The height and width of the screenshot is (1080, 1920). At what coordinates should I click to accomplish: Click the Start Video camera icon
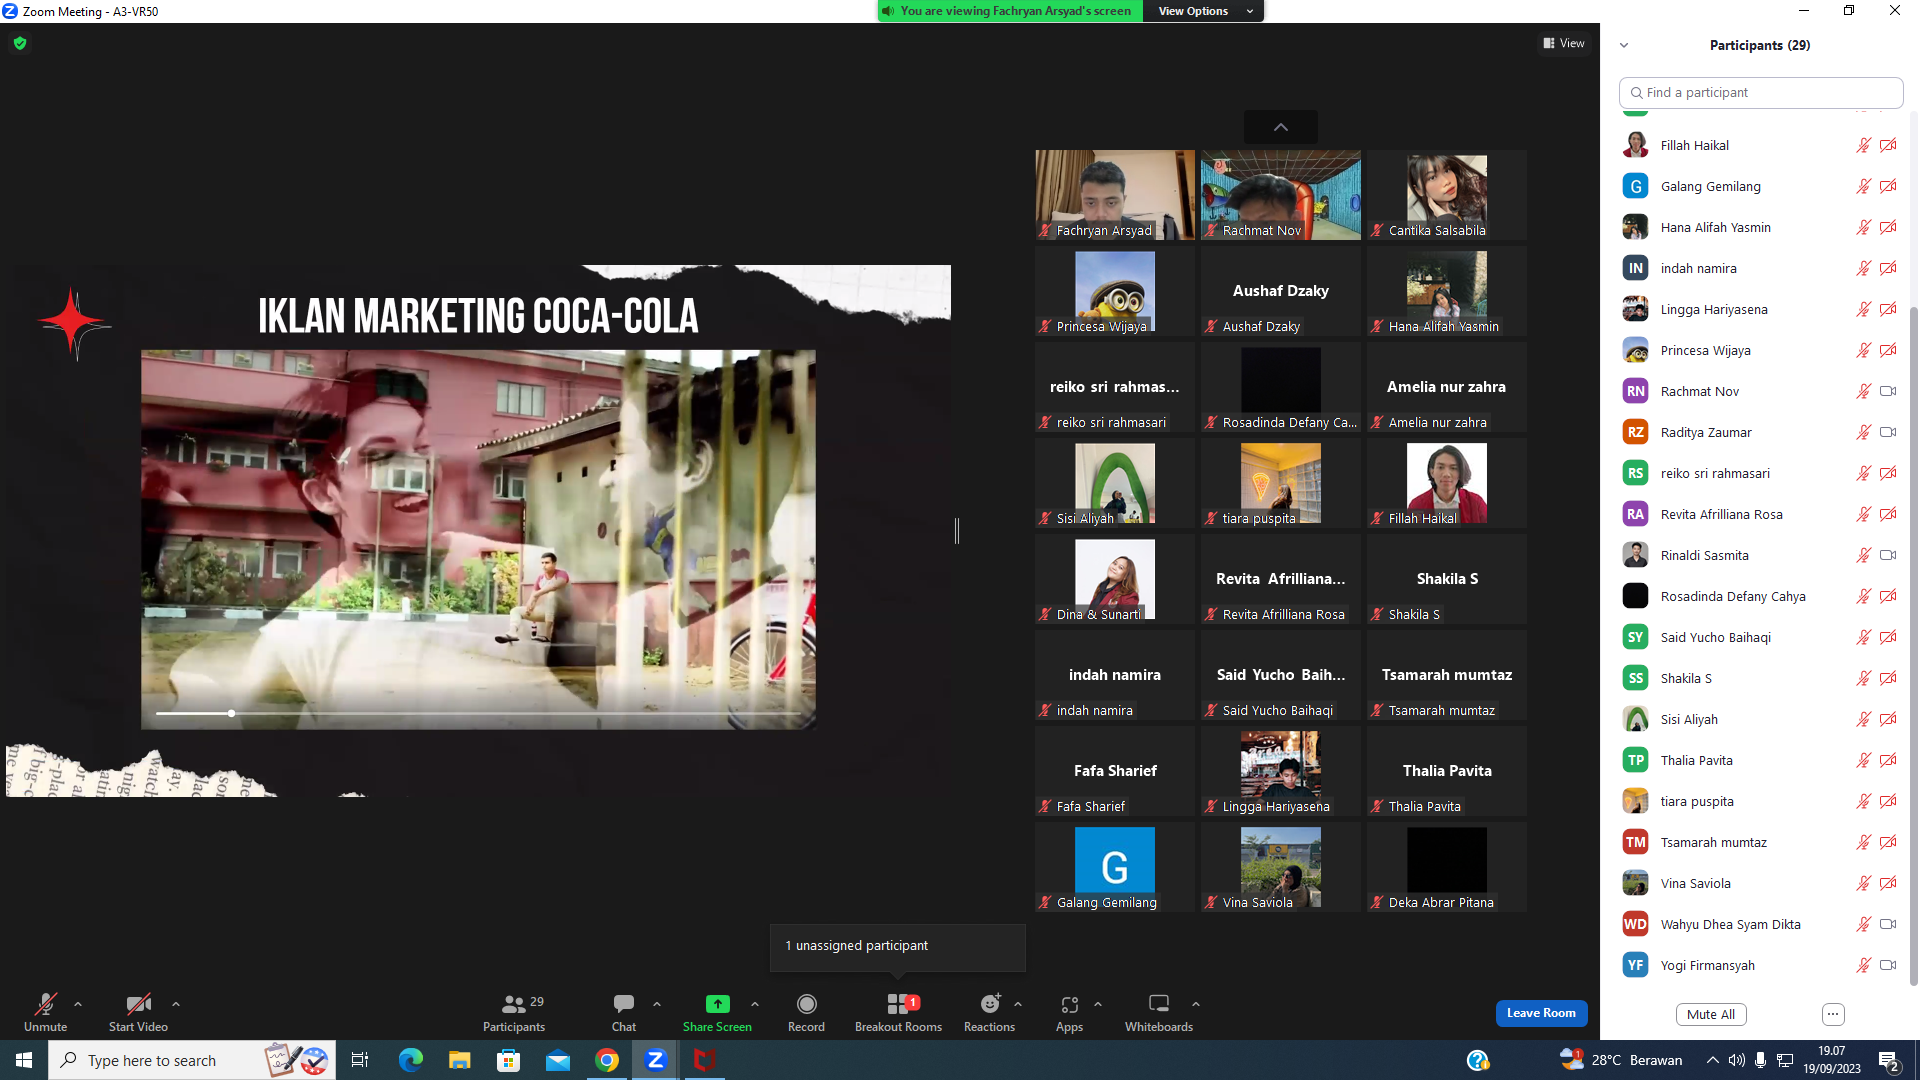pos(138,1004)
